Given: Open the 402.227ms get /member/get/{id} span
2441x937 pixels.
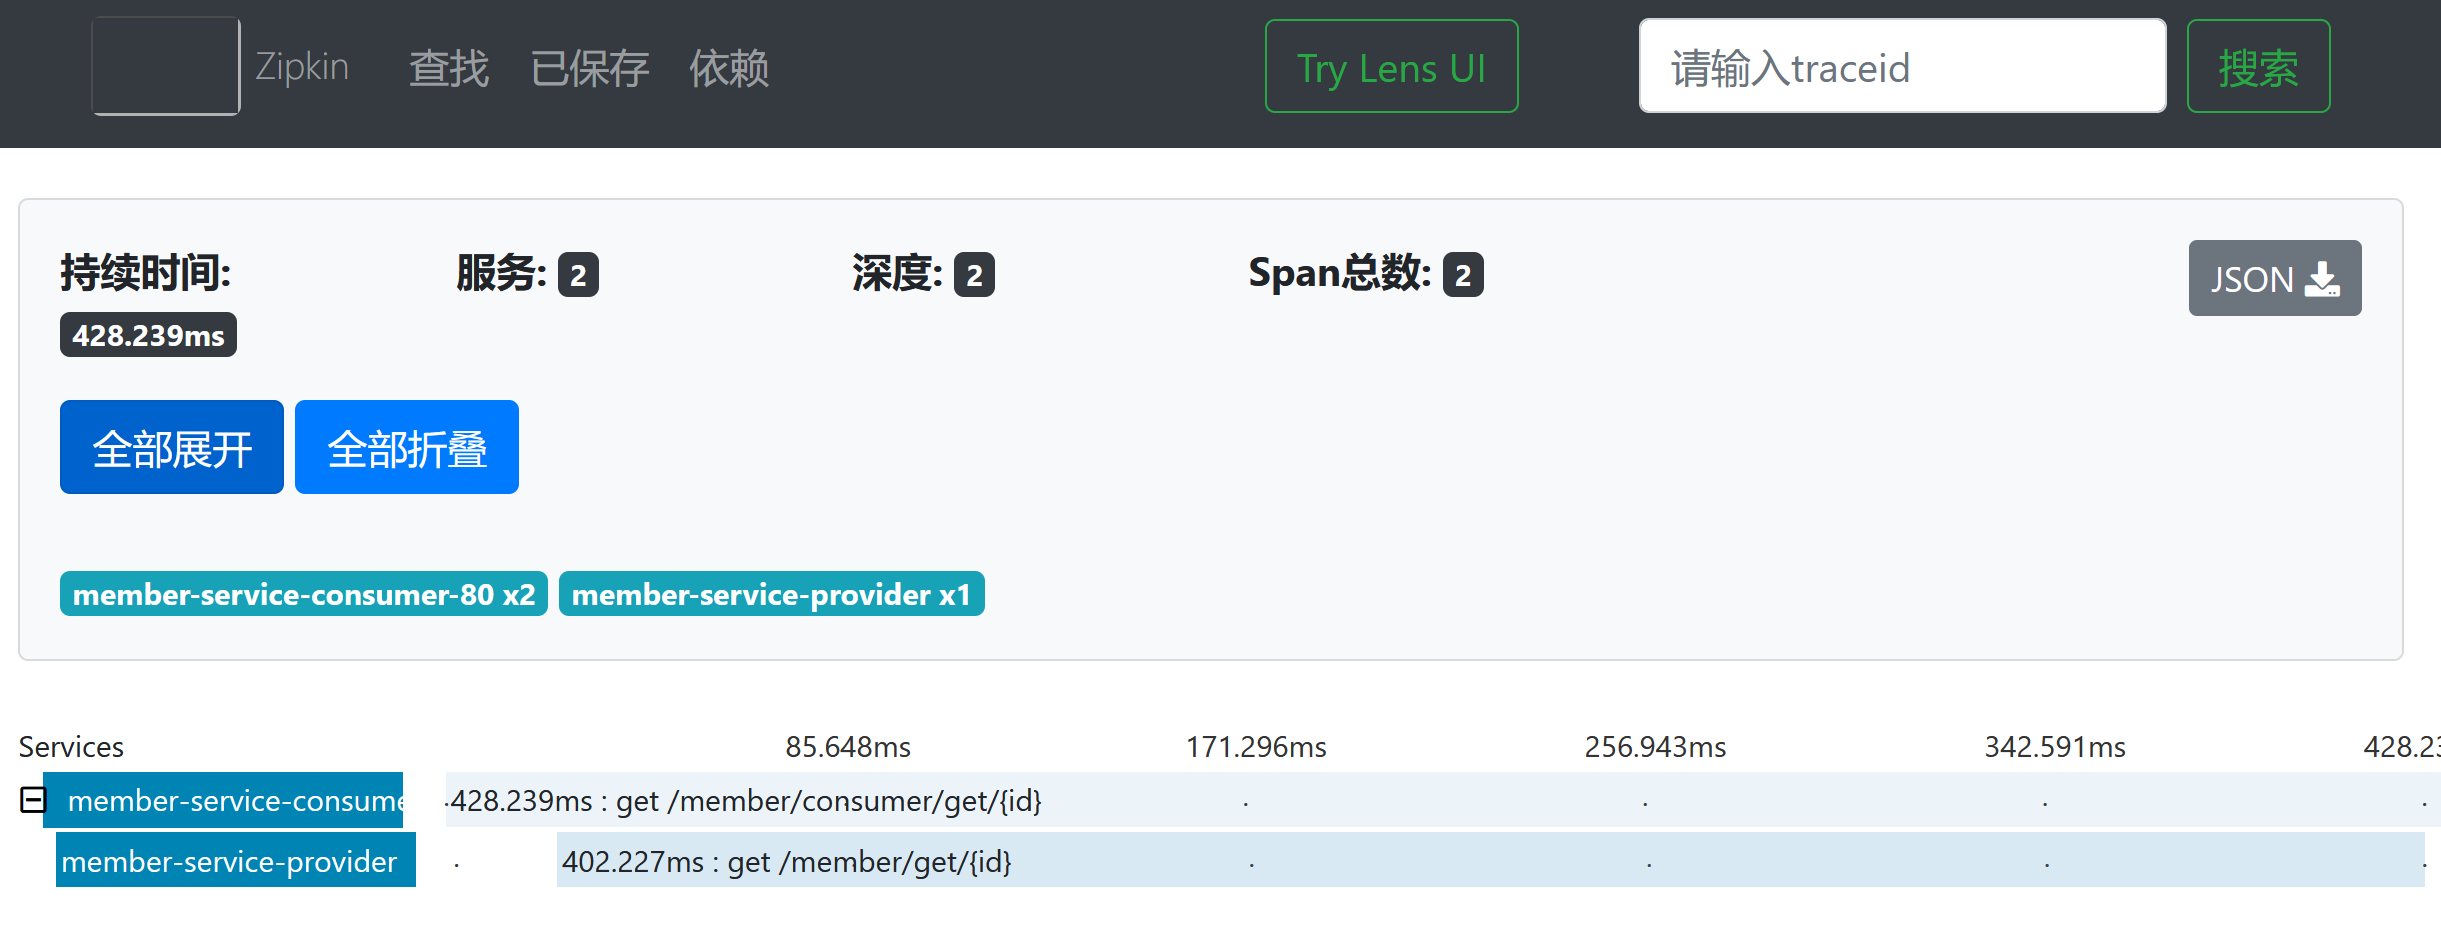Looking at the screenshot, I should coord(1491,860).
